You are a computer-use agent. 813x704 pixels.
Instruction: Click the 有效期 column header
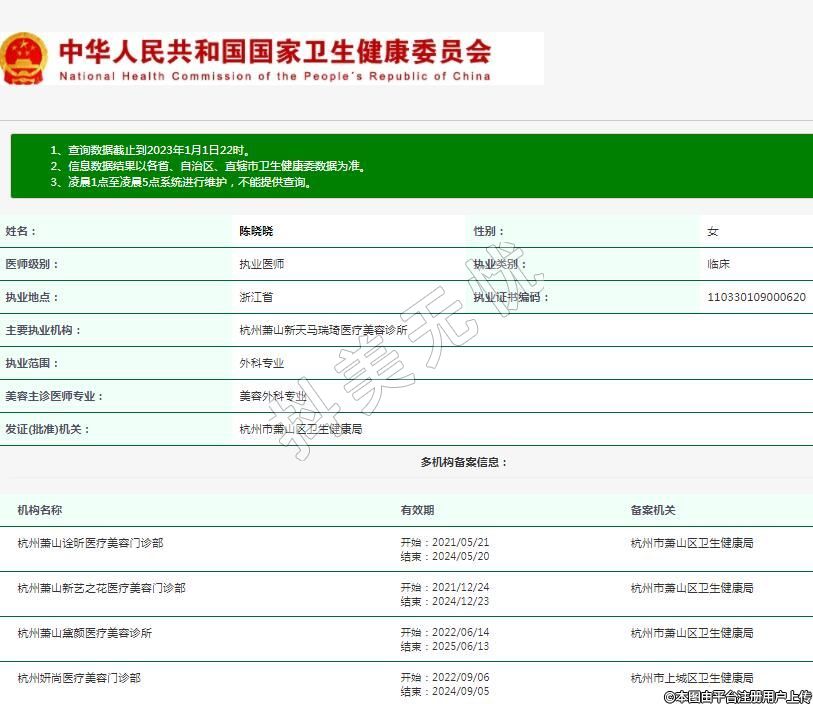[417, 510]
